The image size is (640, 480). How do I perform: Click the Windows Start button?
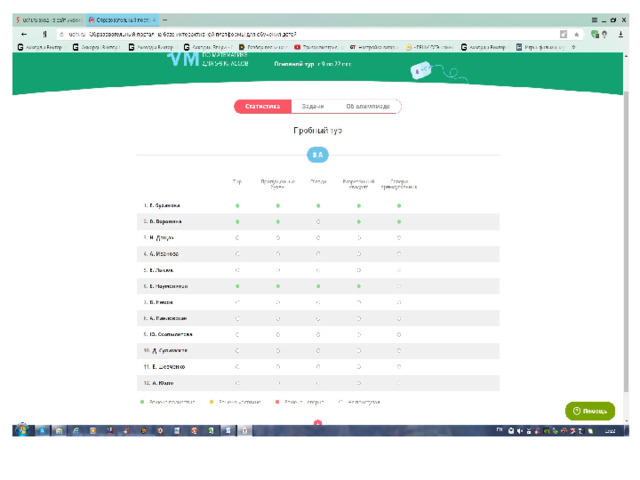(22, 430)
